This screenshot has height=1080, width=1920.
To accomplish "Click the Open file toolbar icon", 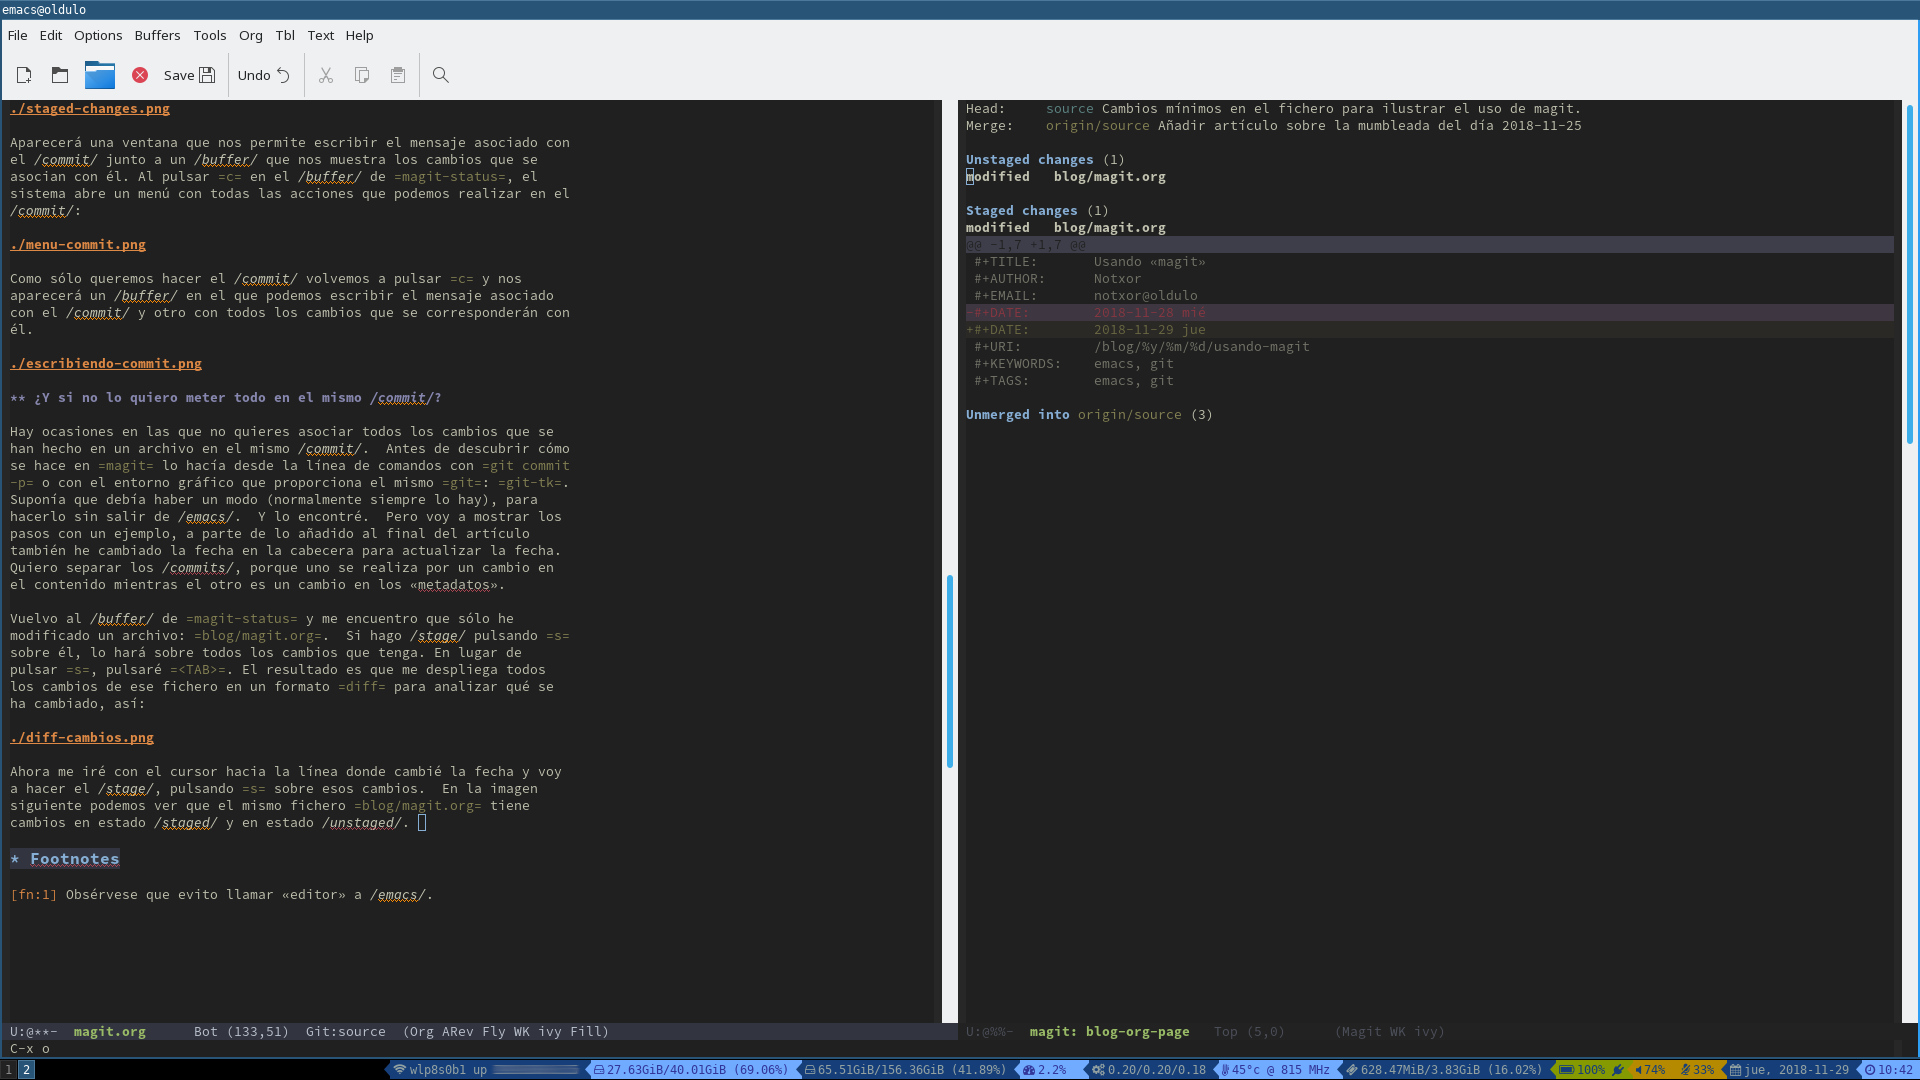I will pyautogui.click(x=60, y=75).
